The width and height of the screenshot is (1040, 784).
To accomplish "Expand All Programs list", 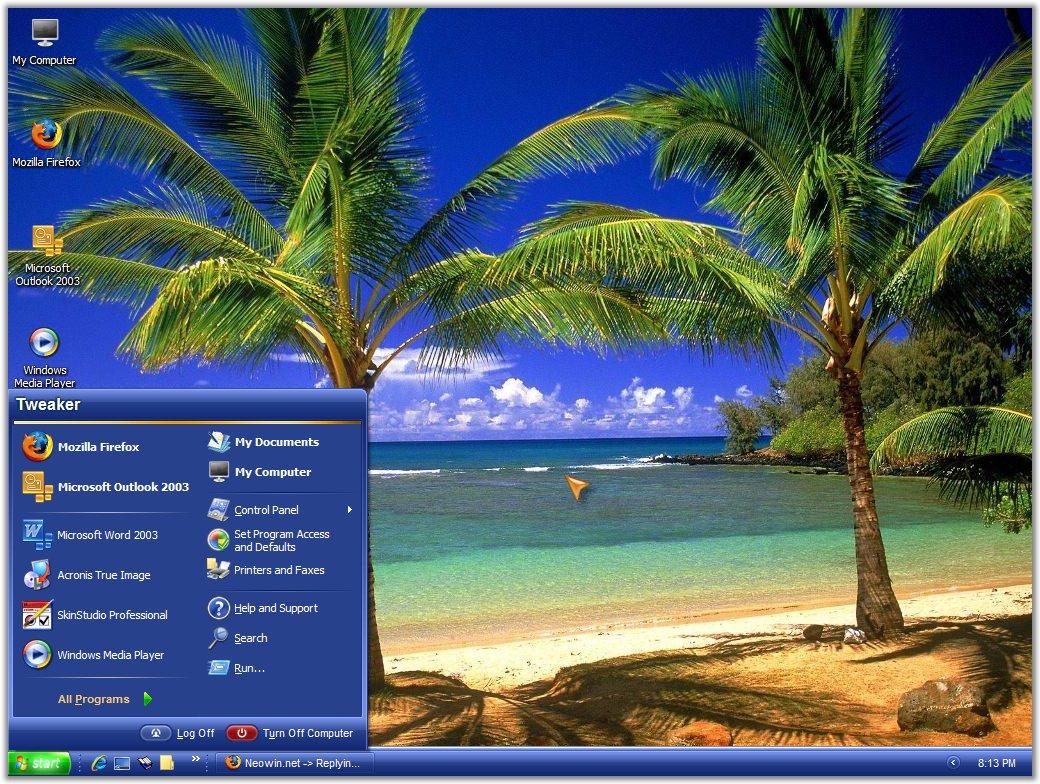I will point(105,699).
